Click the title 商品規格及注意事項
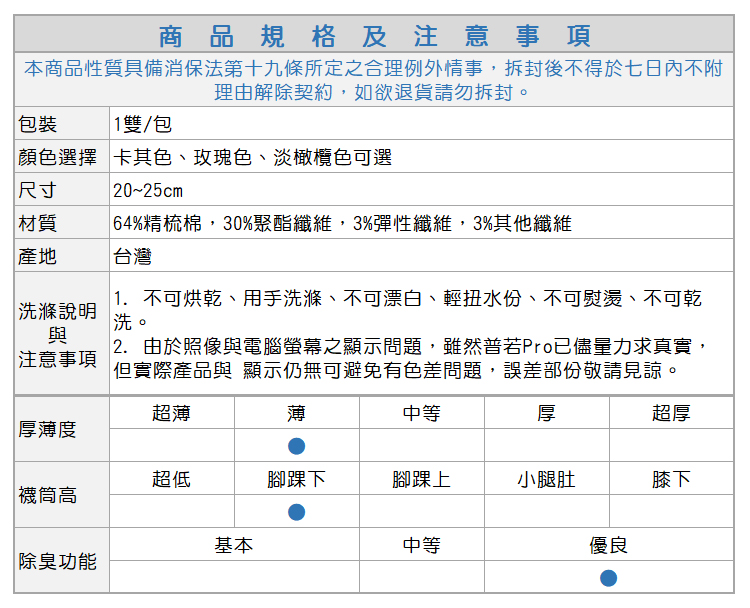This screenshot has height=608, width=750. click(x=375, y=36)
